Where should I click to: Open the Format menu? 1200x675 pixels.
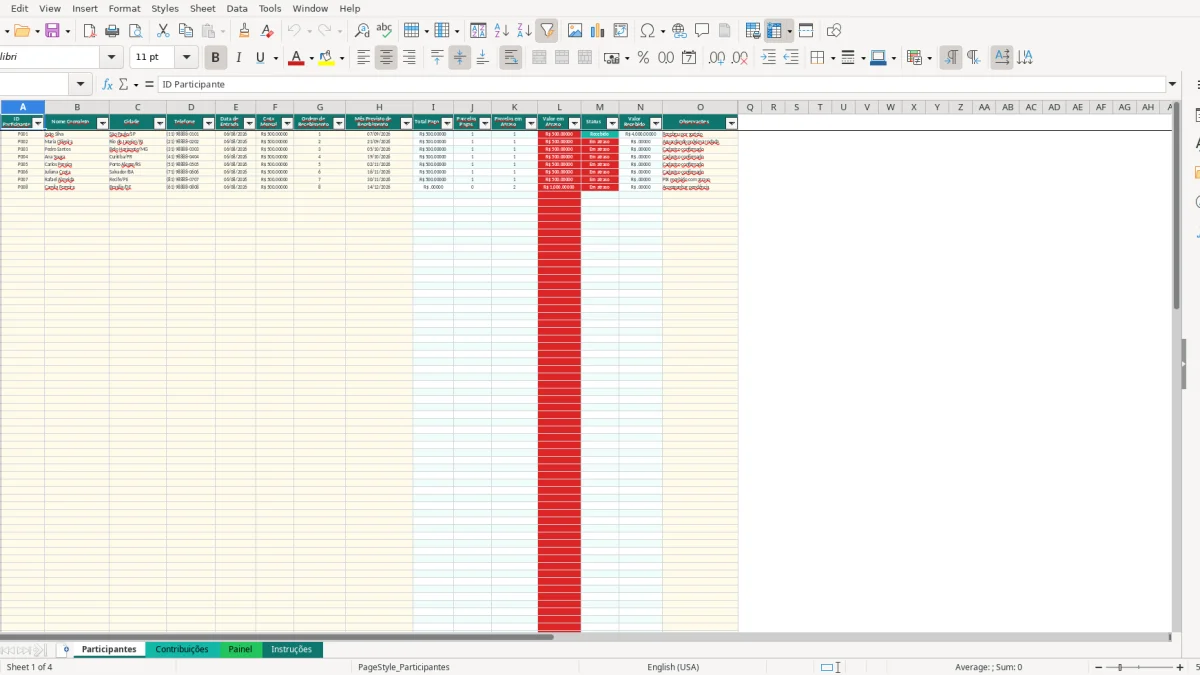(x=124, y=8)
